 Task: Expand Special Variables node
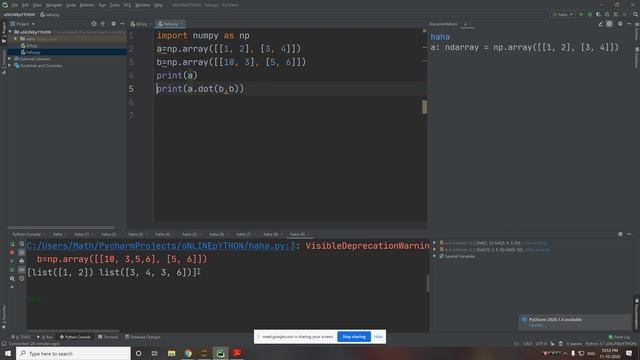coord(434,256)
